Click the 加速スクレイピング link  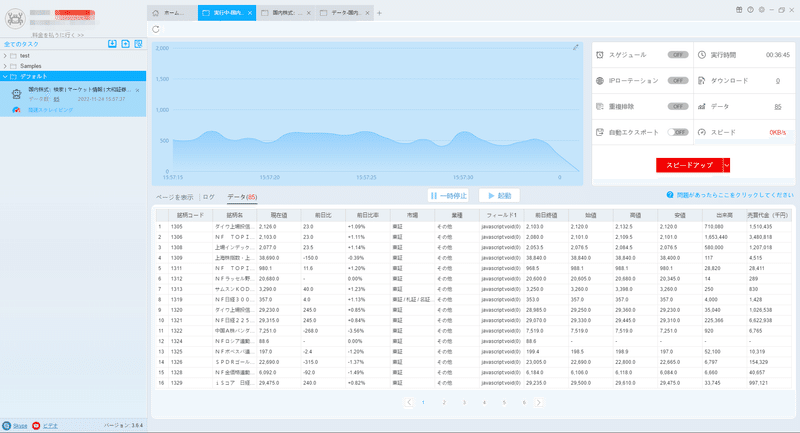(50, 110)
